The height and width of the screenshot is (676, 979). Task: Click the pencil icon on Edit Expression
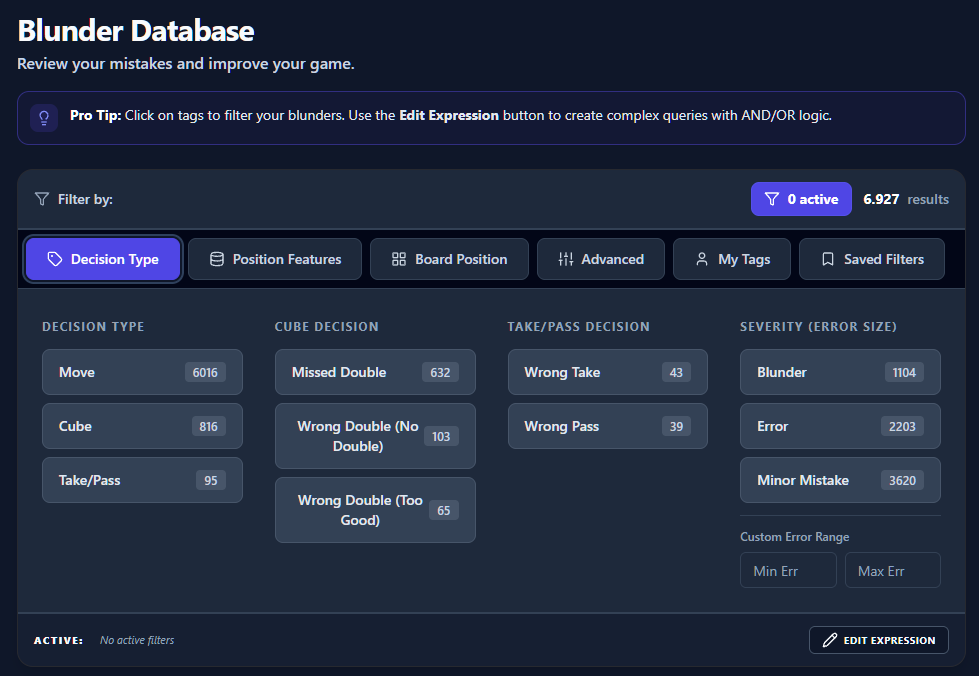click(830, 640)
